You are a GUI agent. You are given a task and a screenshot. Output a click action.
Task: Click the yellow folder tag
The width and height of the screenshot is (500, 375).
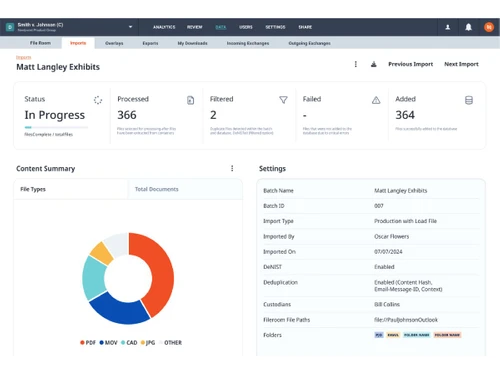[393, 335]
